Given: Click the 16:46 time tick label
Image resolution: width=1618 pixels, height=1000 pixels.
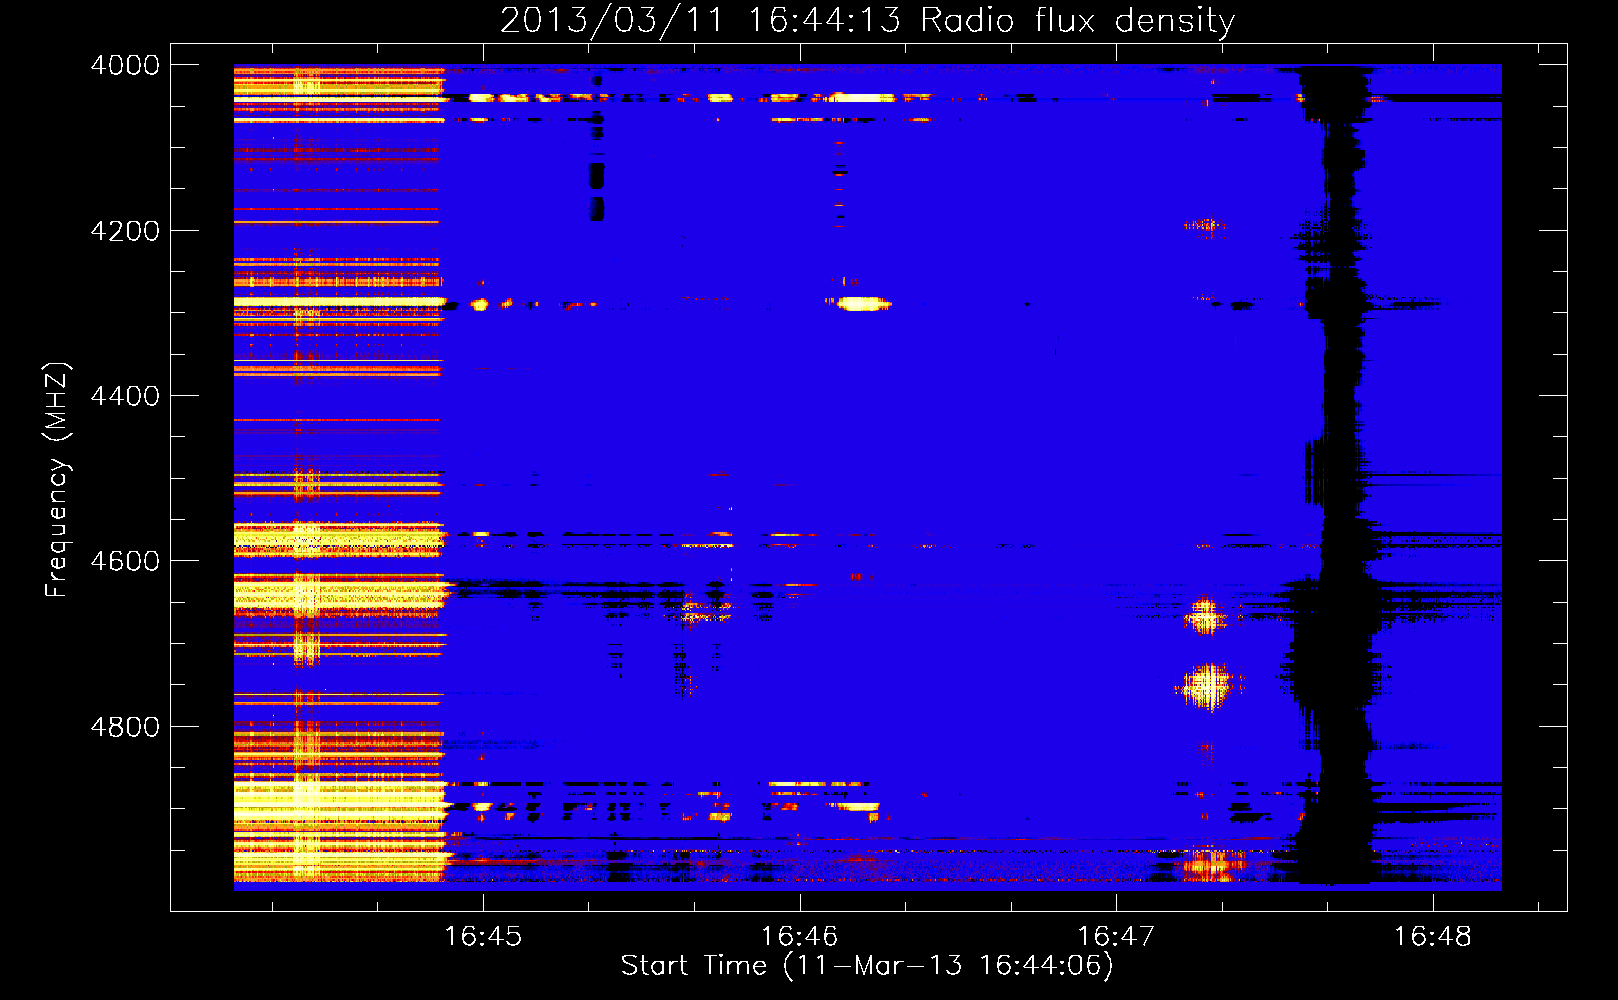Looking at the screenshot, I should pyautogui.click(x=799, y=937).
